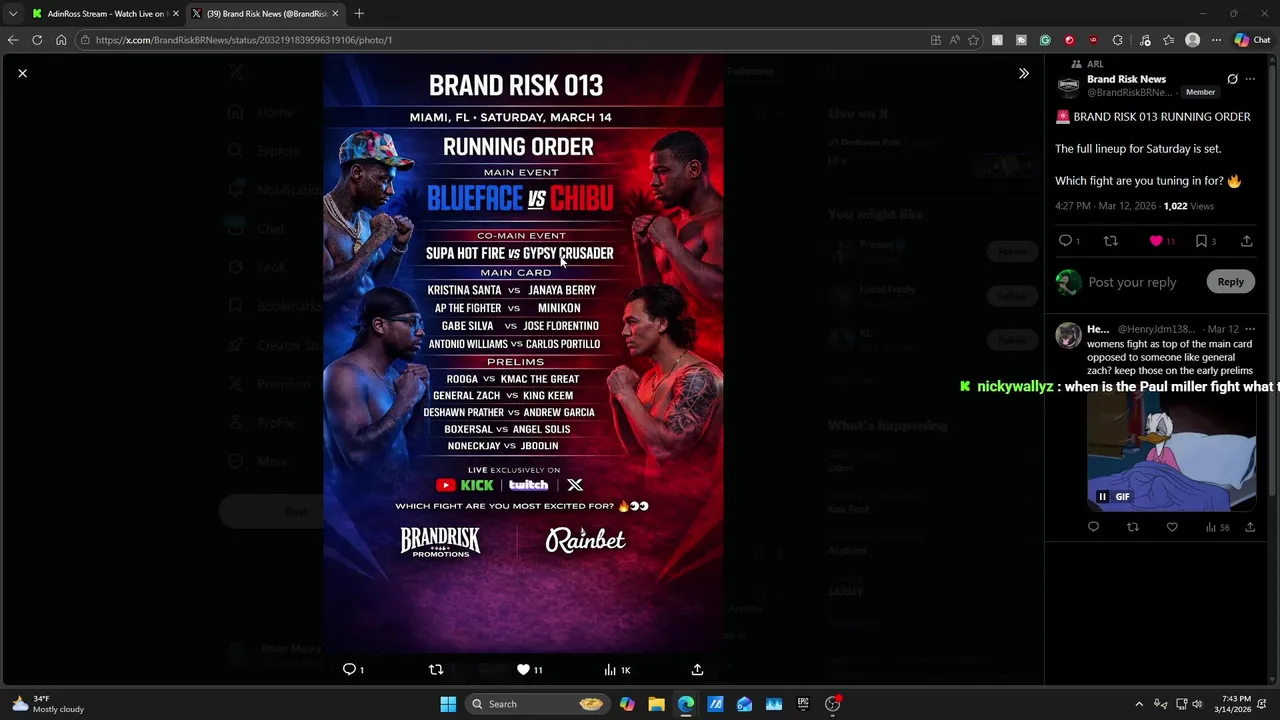Repost icon under HenryJdm's comment

[x=1132, y=527]
